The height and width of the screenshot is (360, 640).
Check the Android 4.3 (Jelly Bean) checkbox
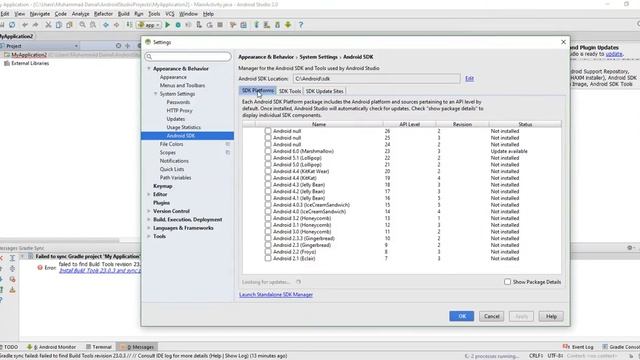268,184
